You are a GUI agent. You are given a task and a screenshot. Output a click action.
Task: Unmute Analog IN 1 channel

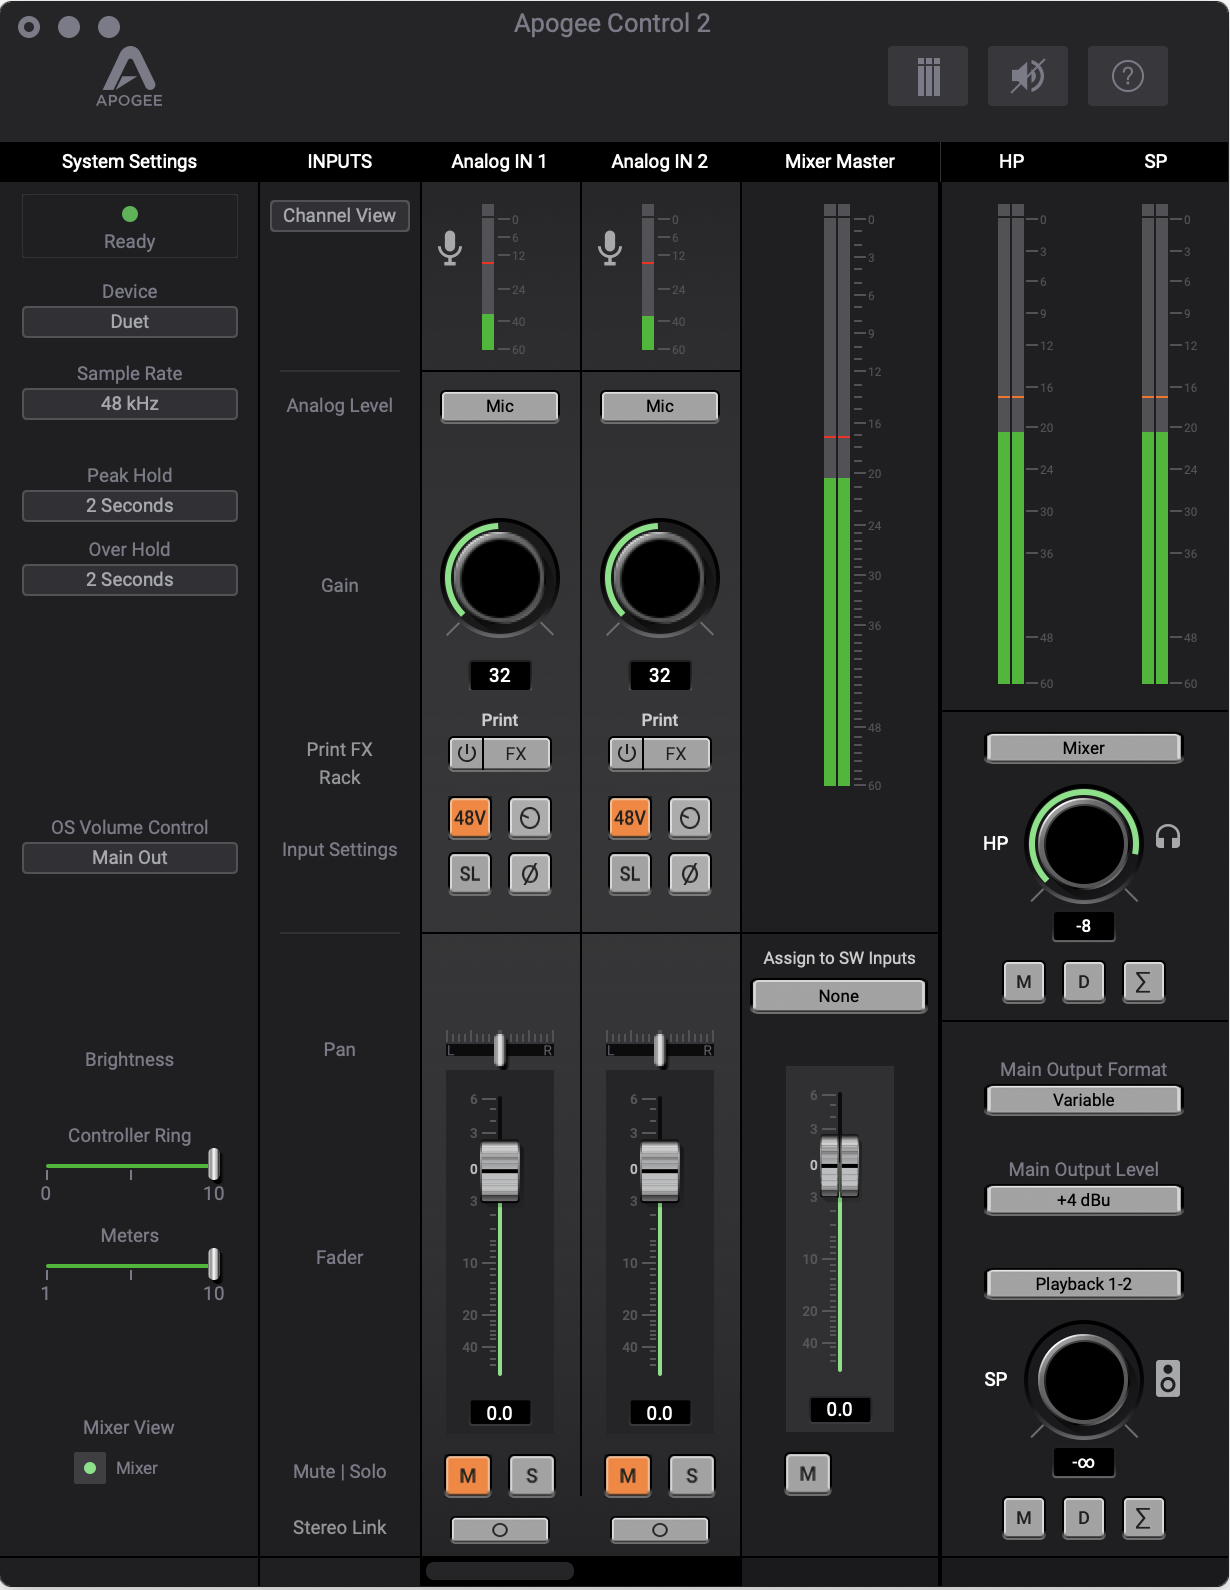coord(468,1475)
